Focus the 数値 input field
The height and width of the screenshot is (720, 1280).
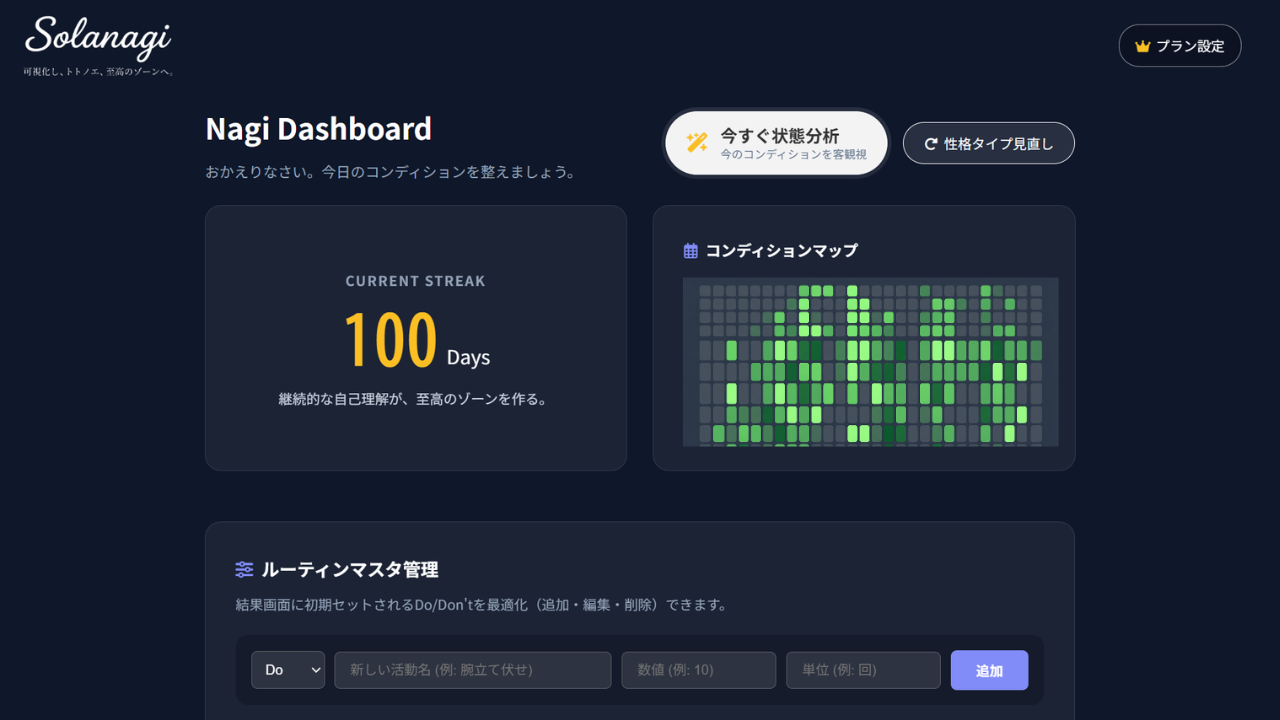[699, 670]
